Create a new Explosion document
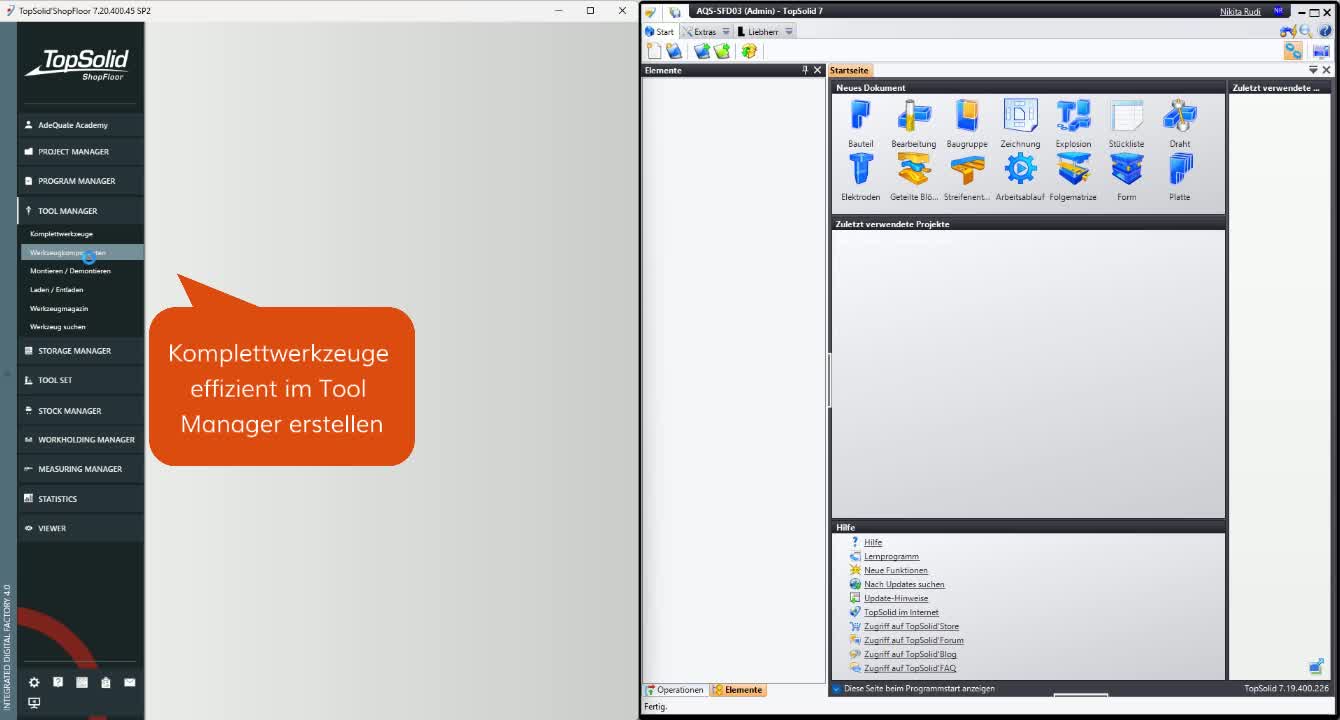 pyautogui.click(x=1073, y=124)
